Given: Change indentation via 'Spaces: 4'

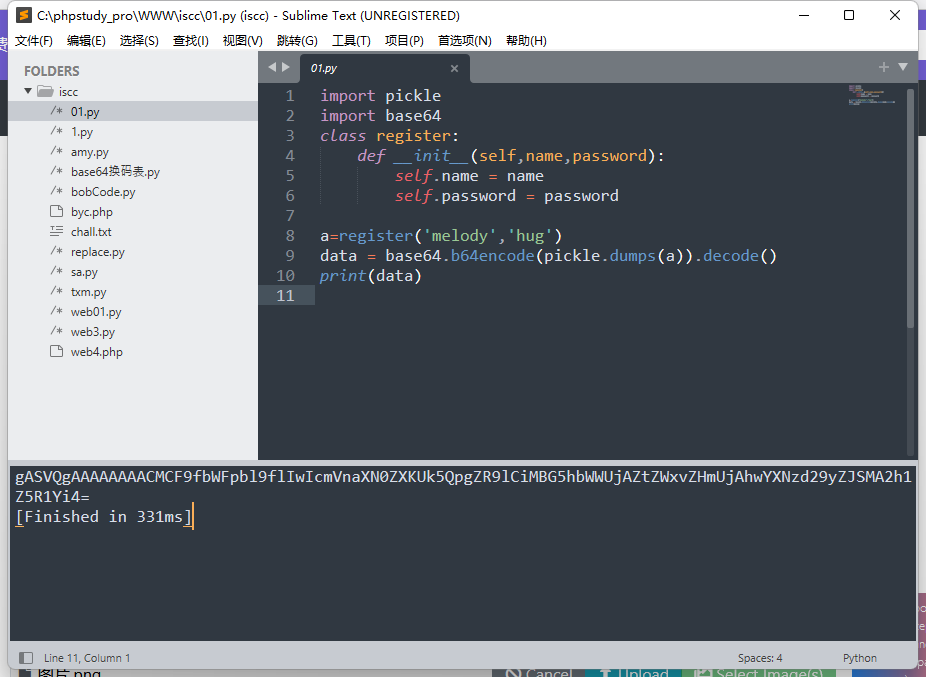Looking at the screenshot, I should click(x=759, y=658).
